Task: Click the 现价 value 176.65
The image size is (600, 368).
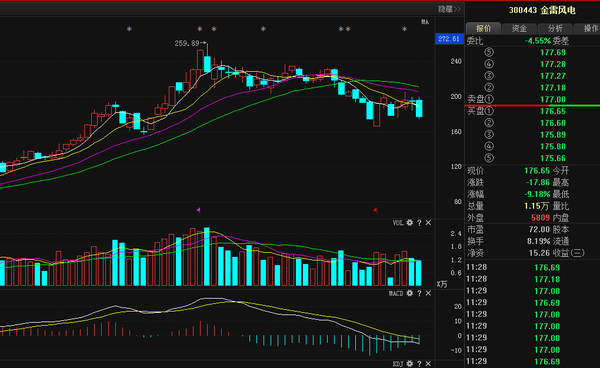Action: pyautogui.click(x=537, y=171)
